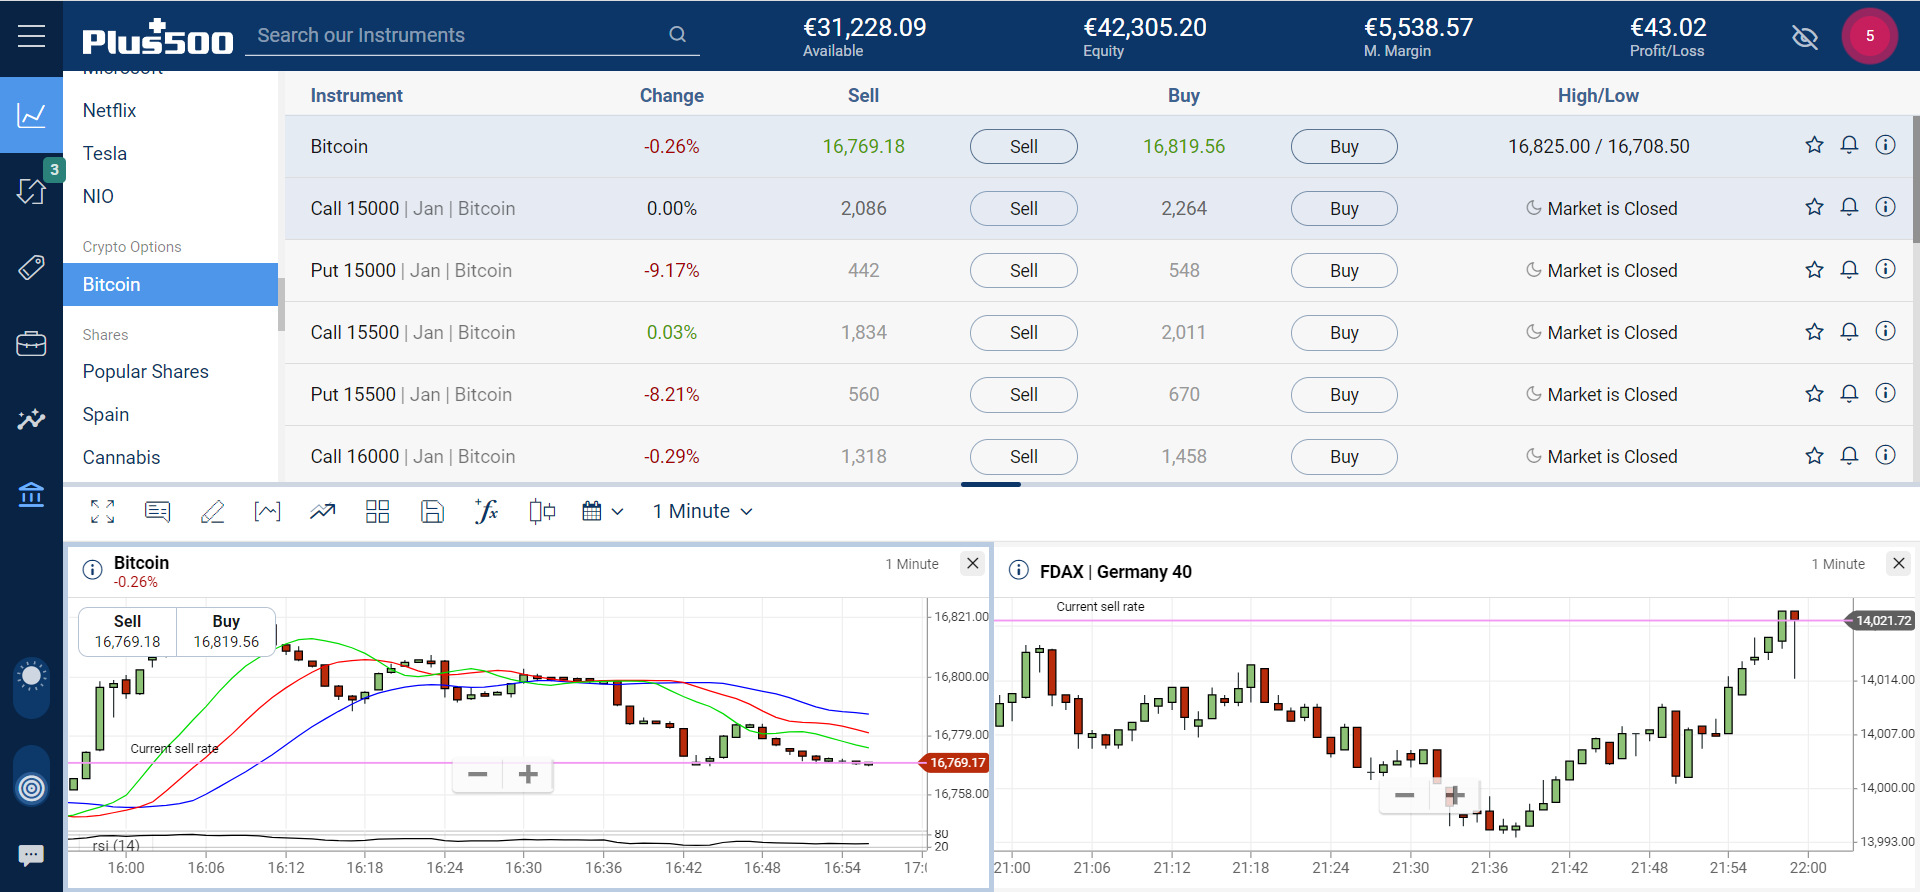
Task: Set alert bell on Call 16000 row
Action: click(1849, 455)
